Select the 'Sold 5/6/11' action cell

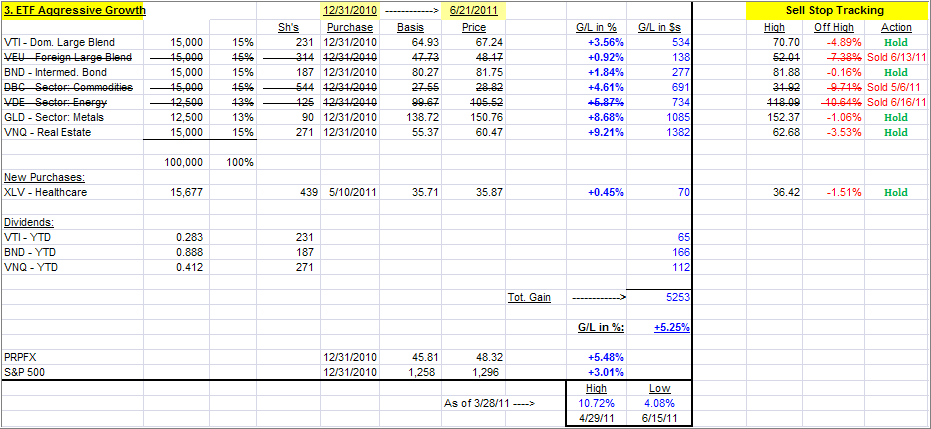tap(897, 87)
